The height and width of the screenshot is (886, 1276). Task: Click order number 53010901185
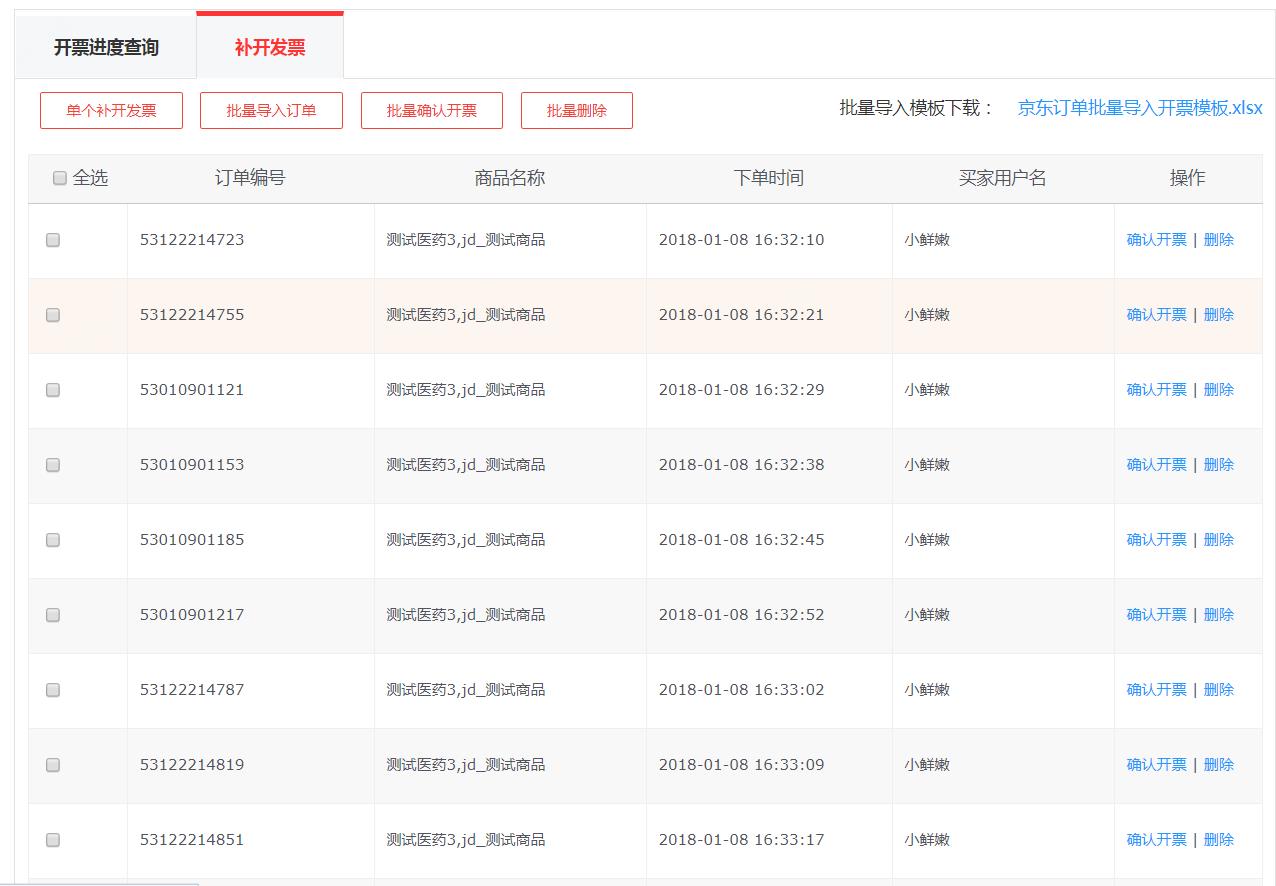point(192,540)
